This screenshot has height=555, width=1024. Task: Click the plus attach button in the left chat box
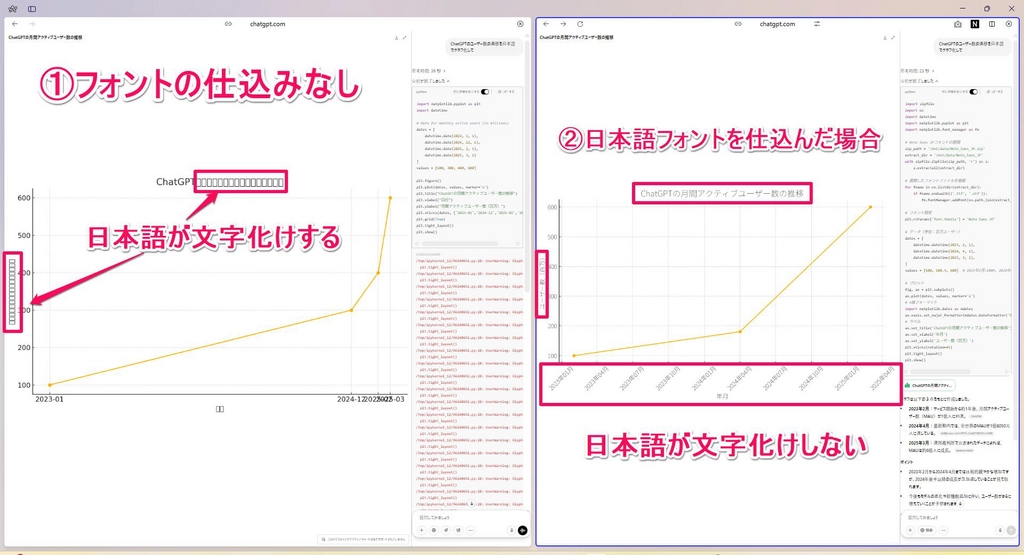click(421, 530)
